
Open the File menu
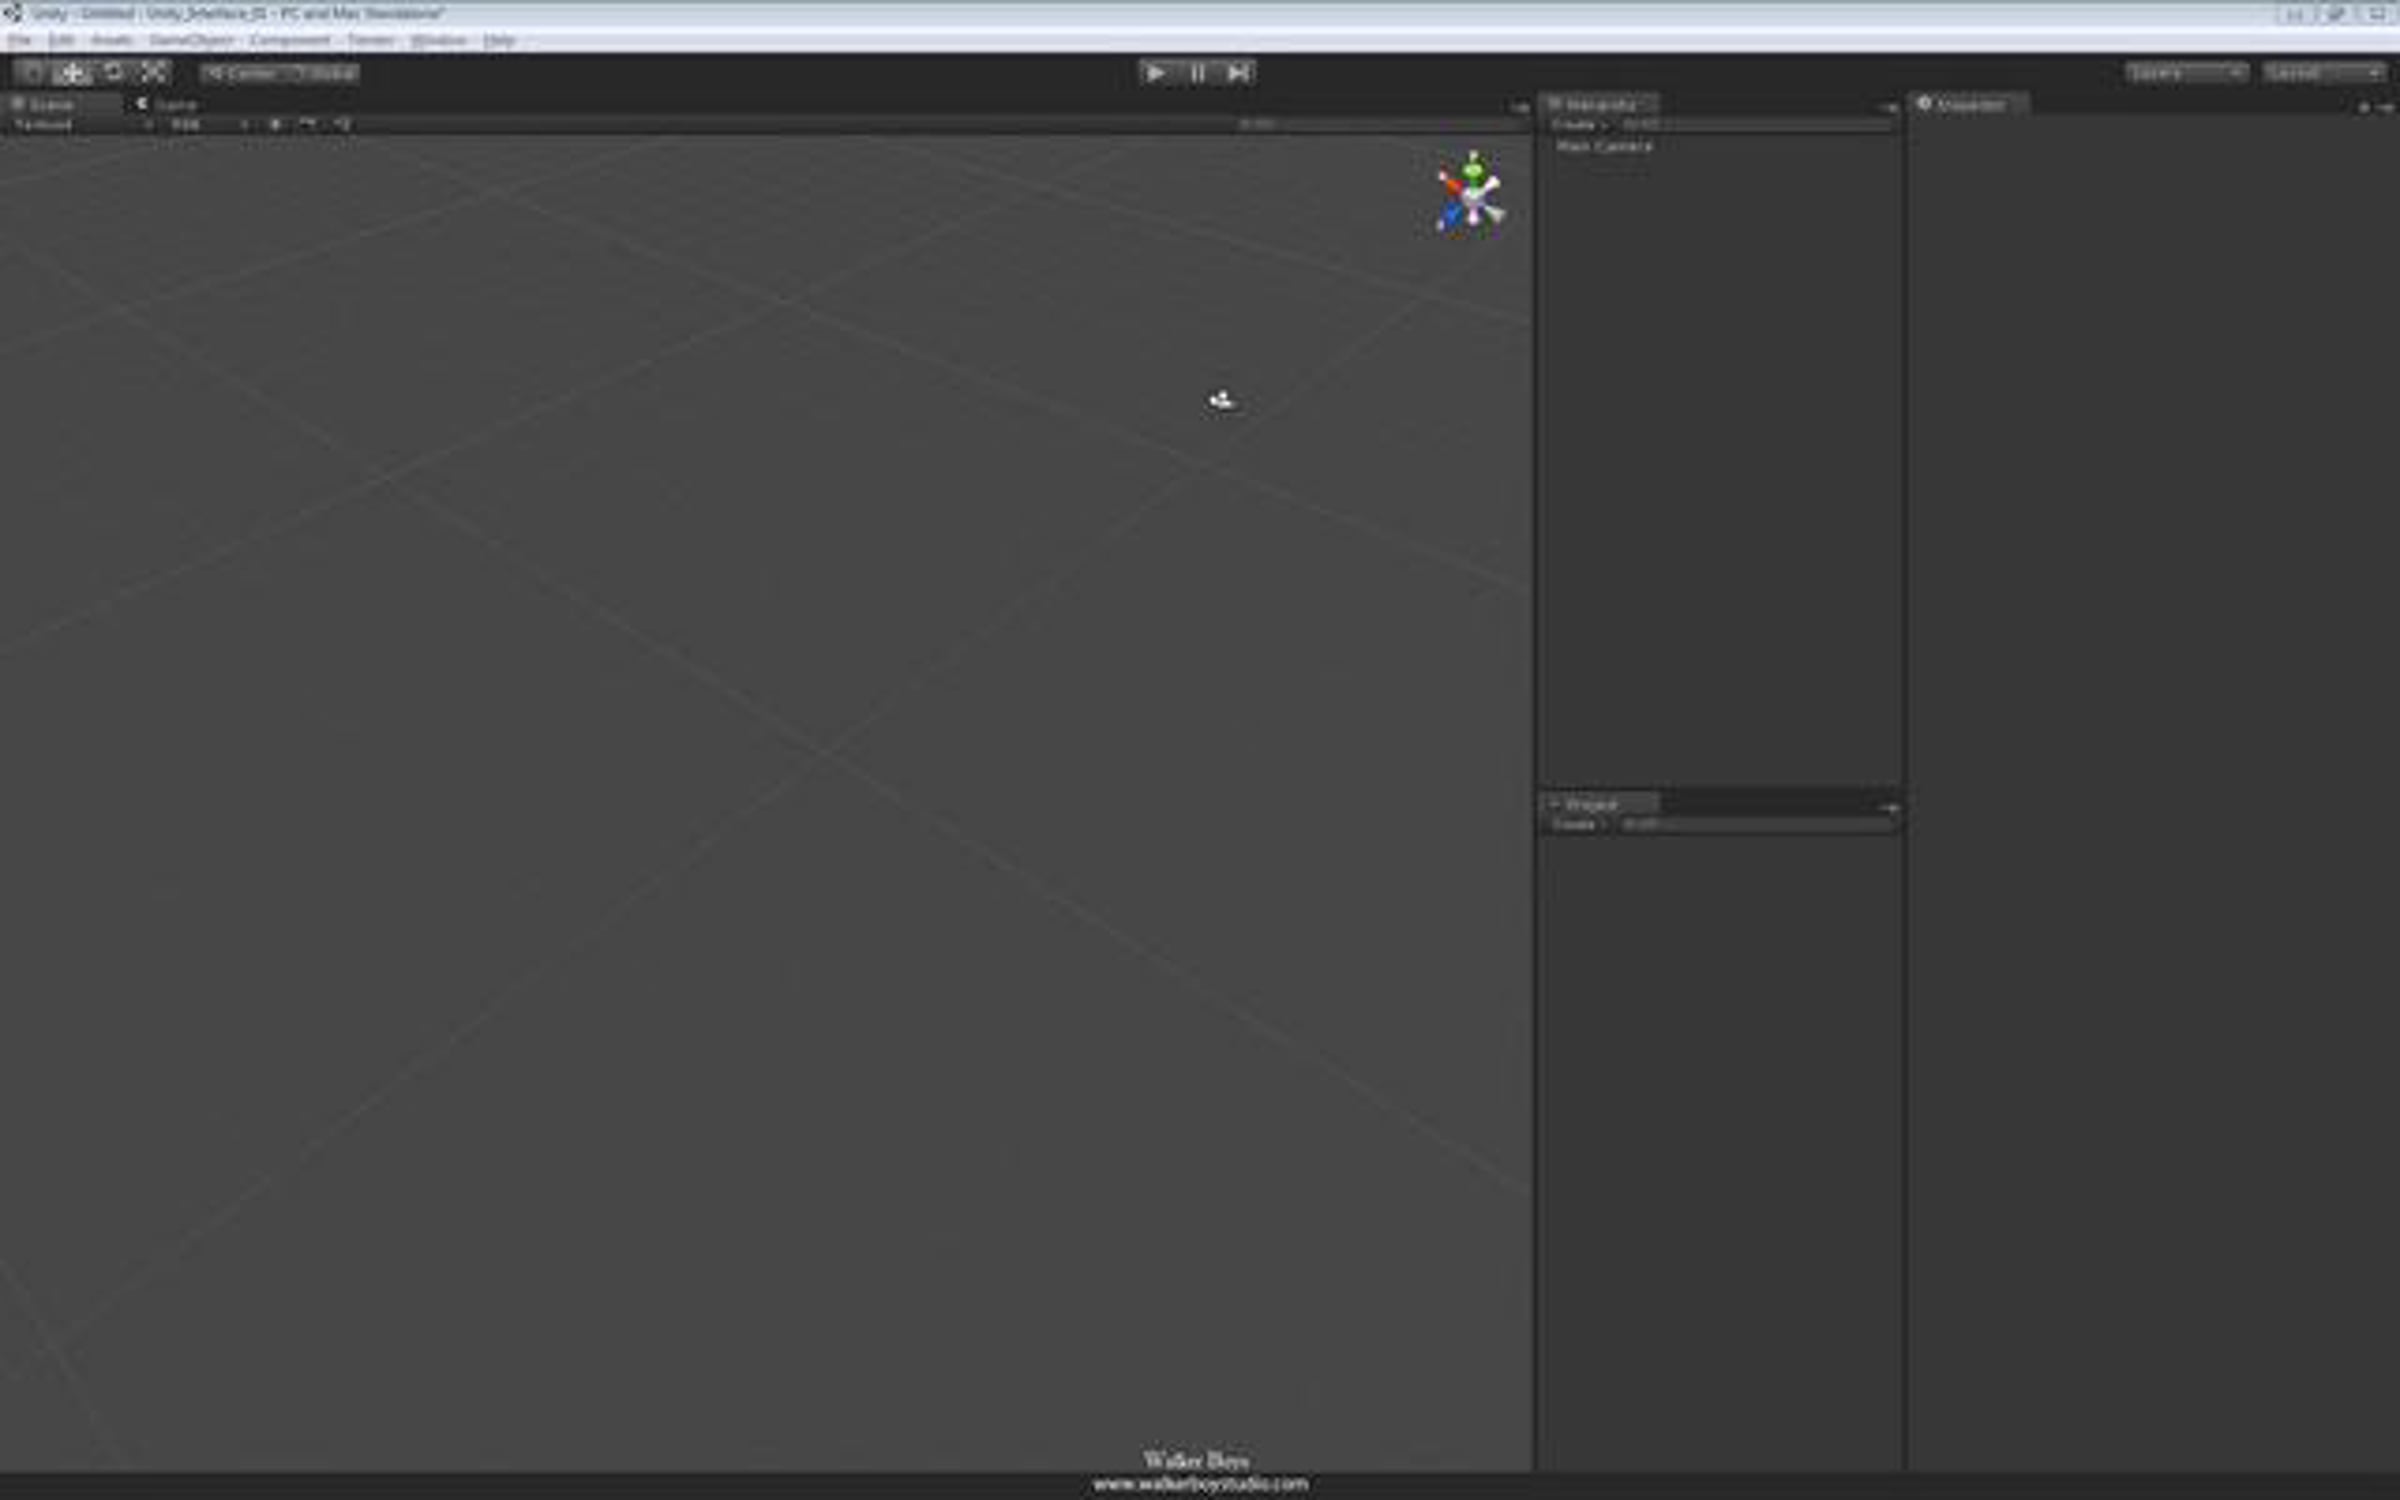coord(20,40)
